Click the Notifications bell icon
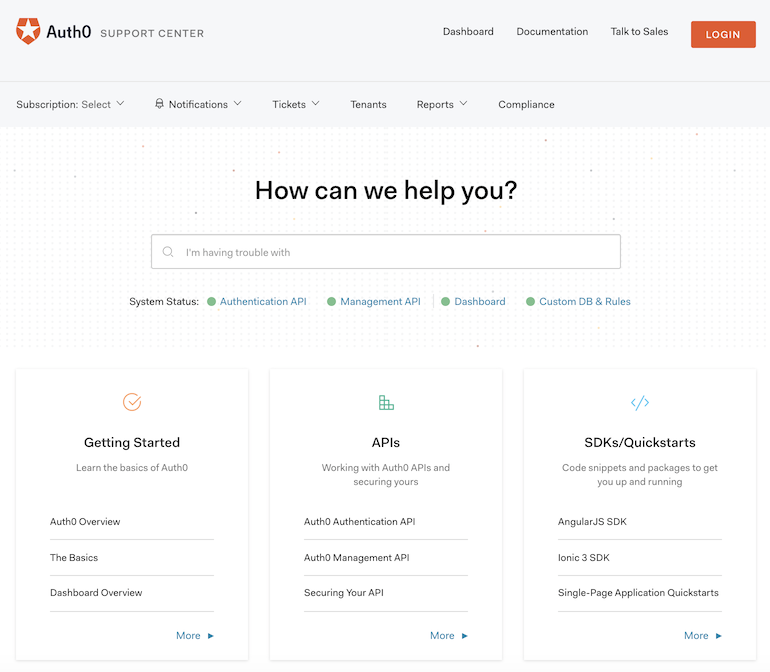The width and height of the screenshot is (770, 672). (x=159, y=104)
